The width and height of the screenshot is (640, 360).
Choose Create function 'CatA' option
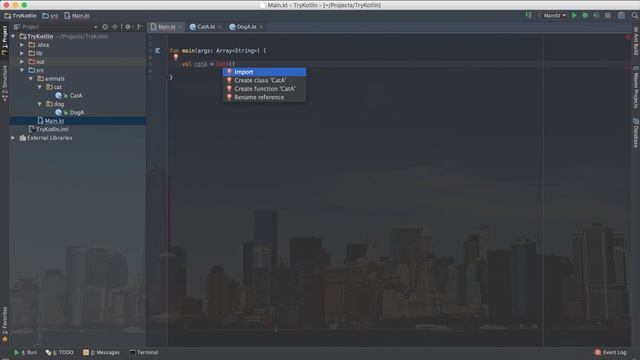264,89
